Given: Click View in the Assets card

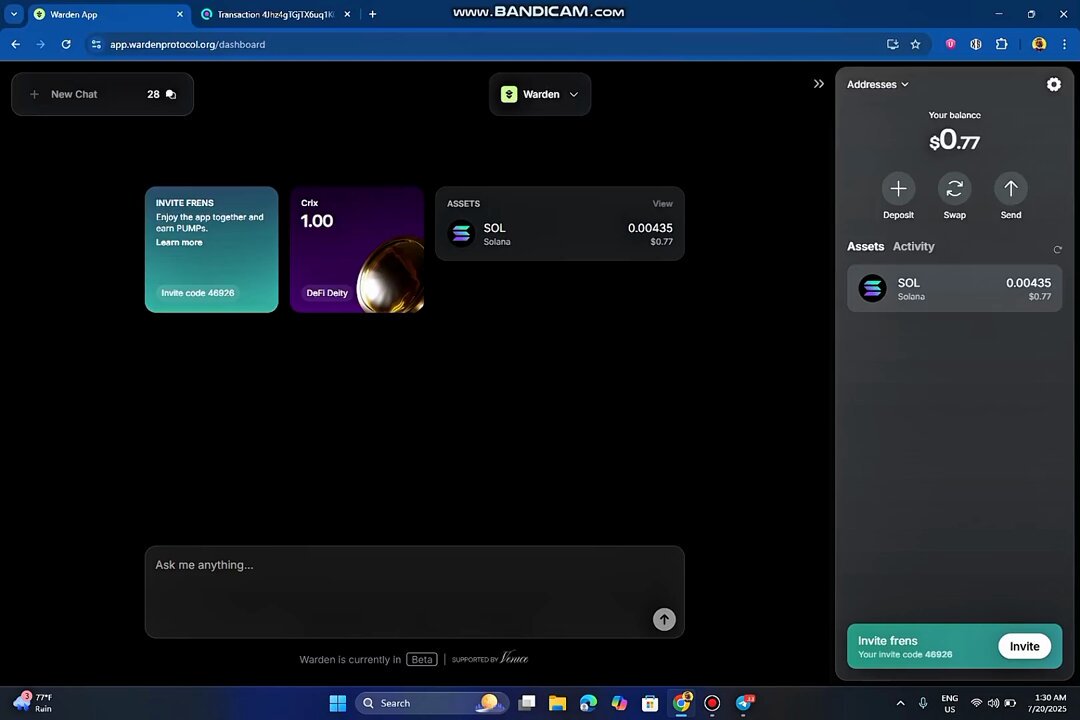Looking at the screenshot, I should [662, 203].
